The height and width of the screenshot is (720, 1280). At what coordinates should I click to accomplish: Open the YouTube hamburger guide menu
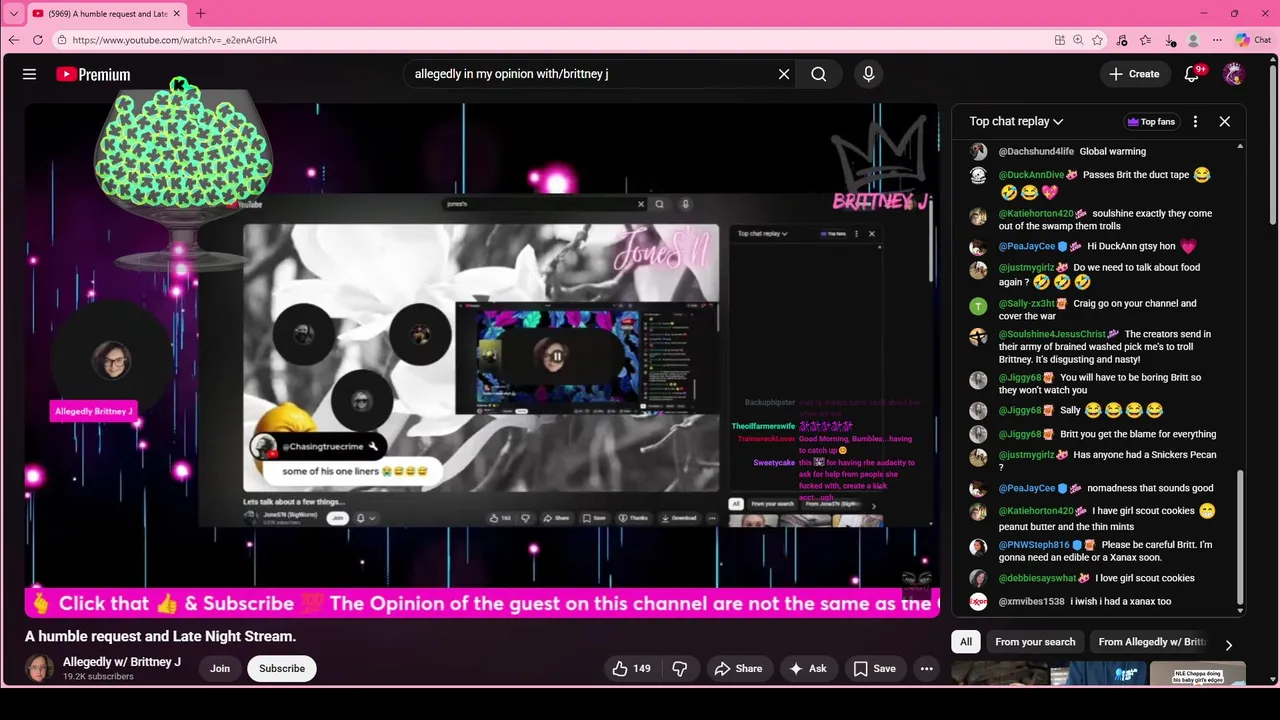point(29,74)
